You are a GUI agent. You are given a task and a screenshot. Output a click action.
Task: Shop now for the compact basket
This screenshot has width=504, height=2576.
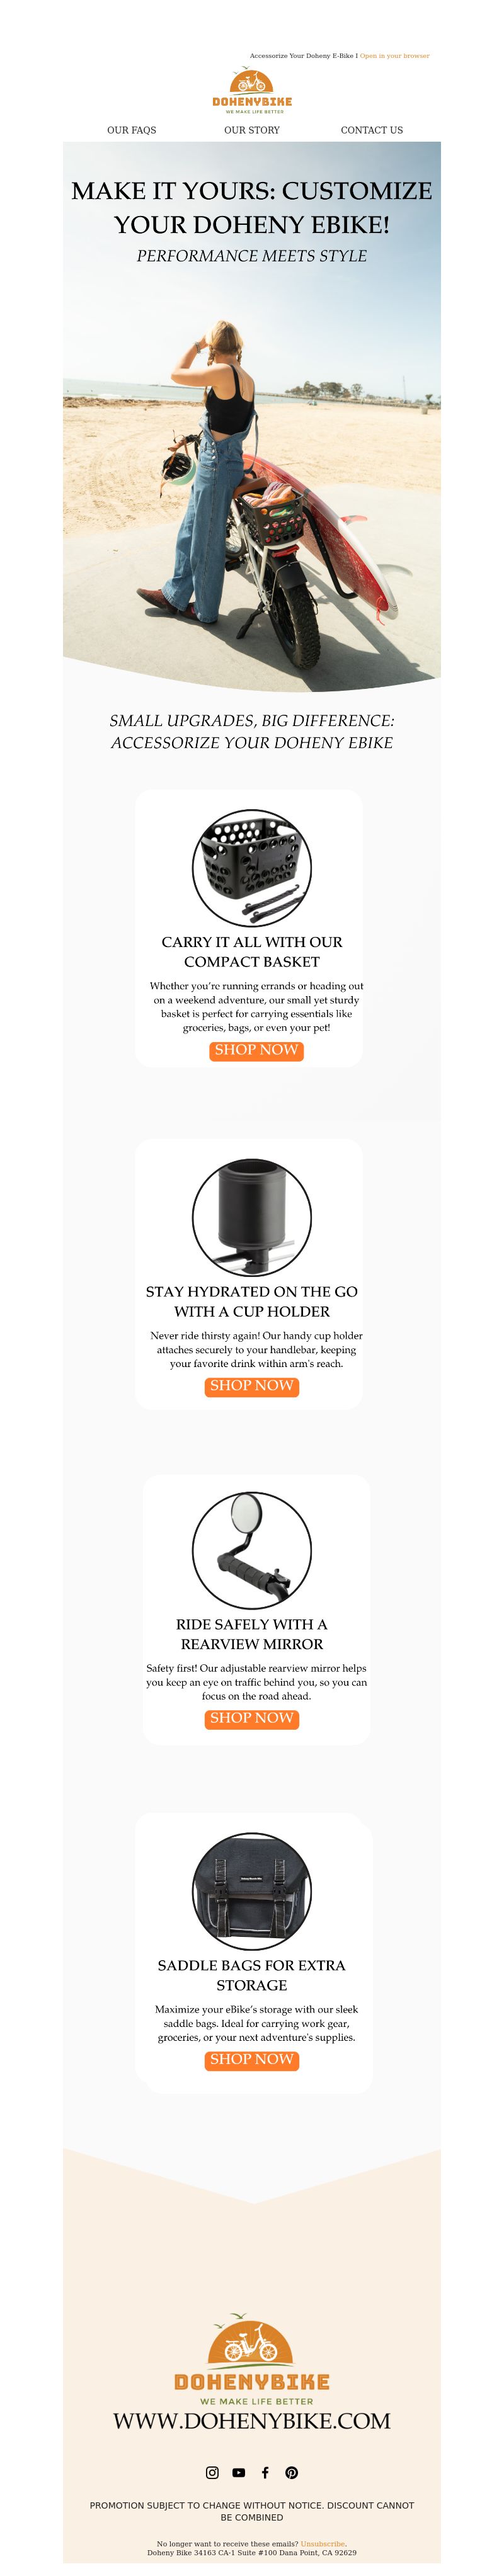(x=256, y=1050)
